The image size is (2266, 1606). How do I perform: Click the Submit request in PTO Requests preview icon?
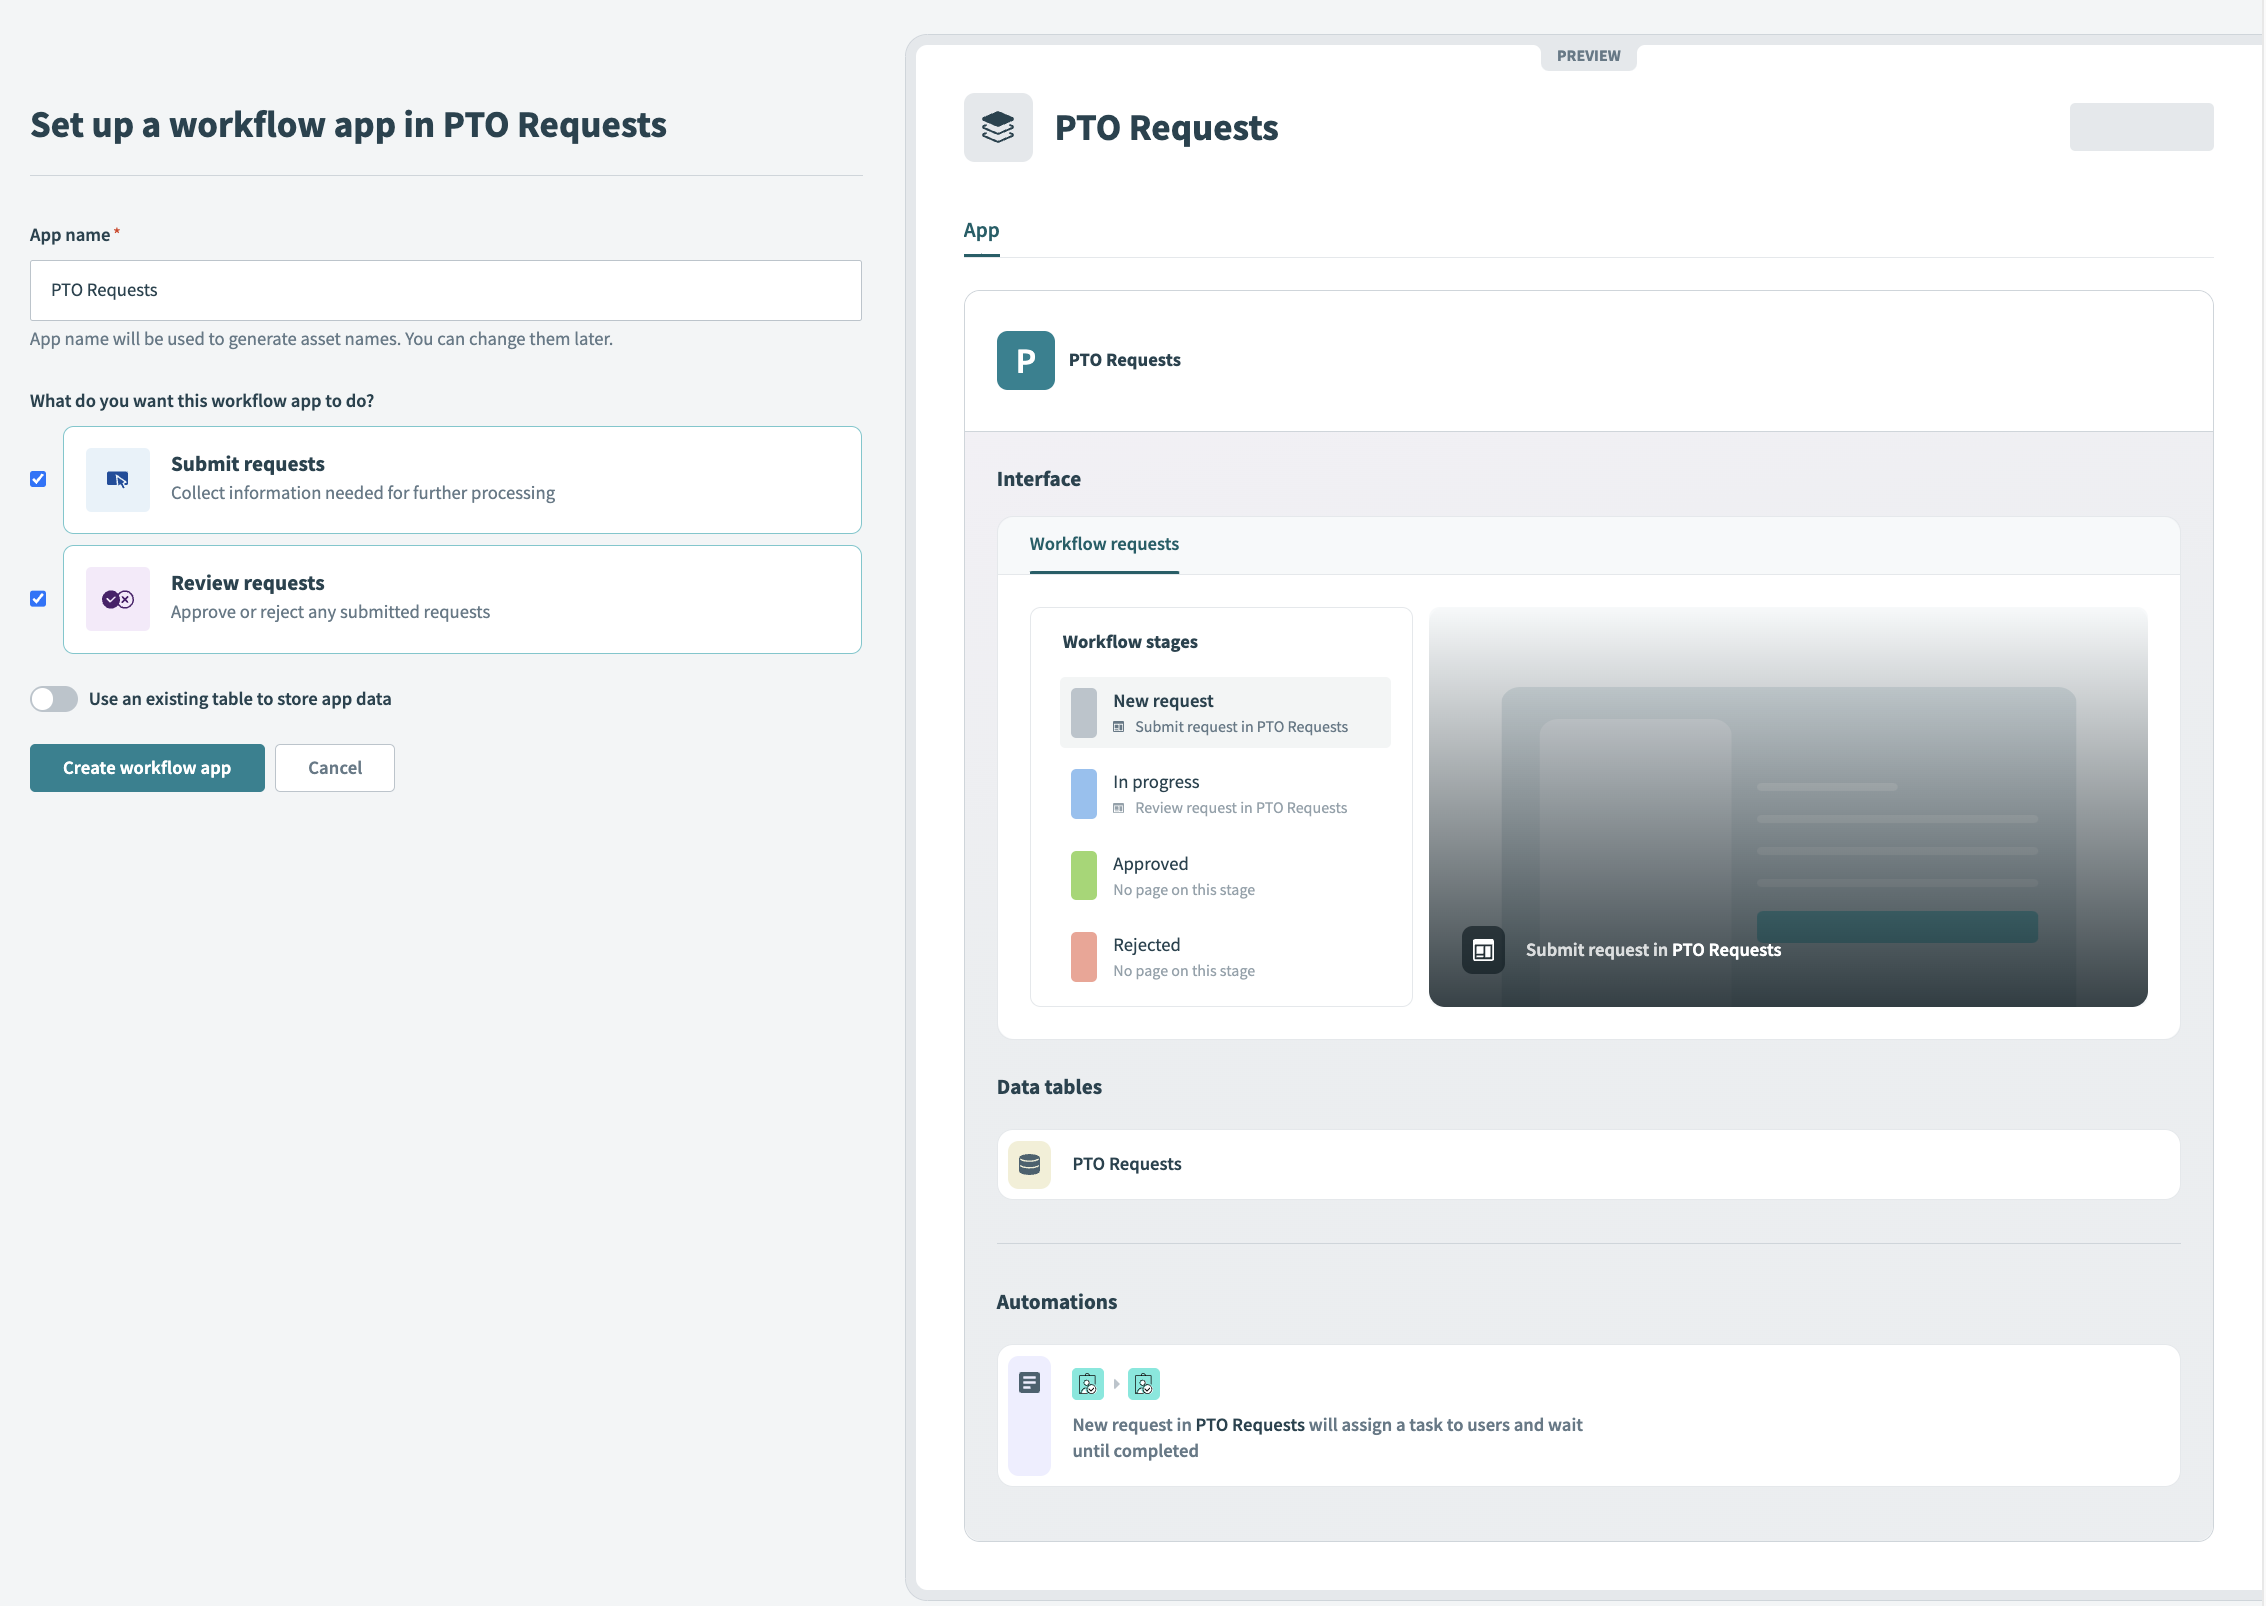(1484, 949)
